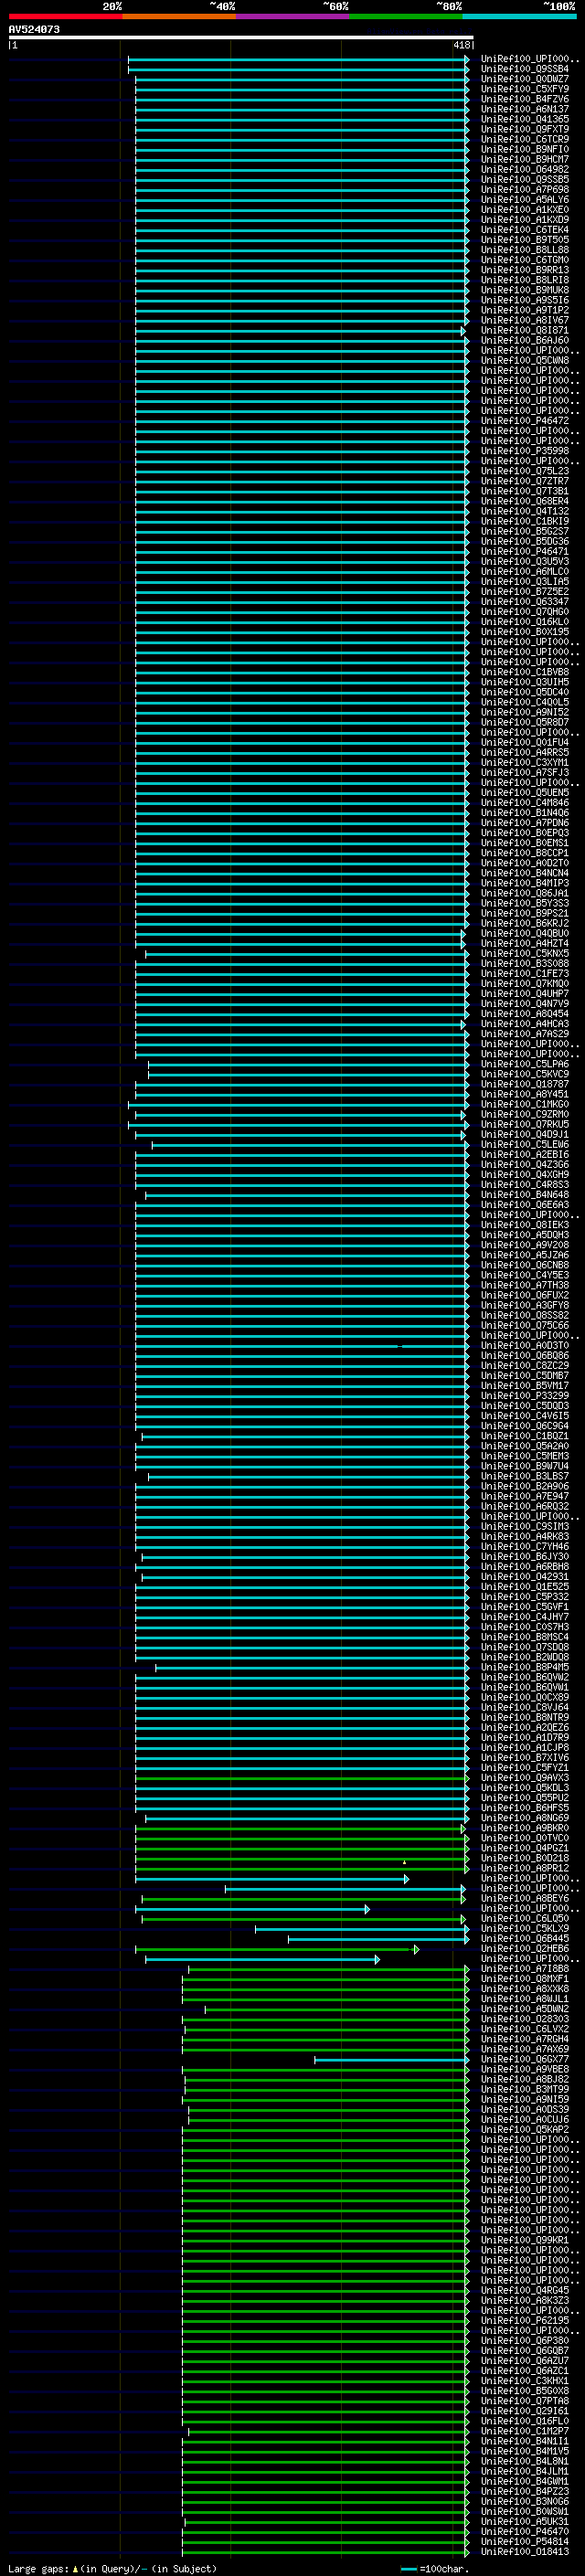Select hit label UniRef100_A9S5I6
Viewport: 585px width, 2576px height.
(x=525, y=300)
